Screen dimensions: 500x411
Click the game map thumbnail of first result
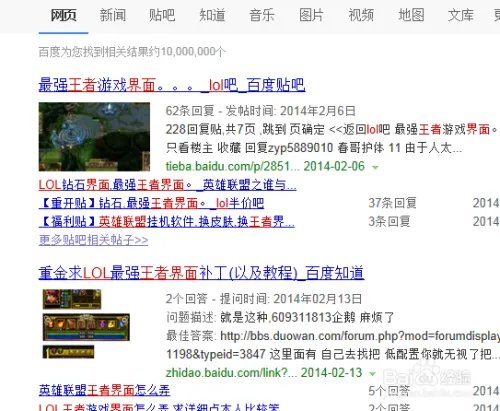(x=94, y=137)
